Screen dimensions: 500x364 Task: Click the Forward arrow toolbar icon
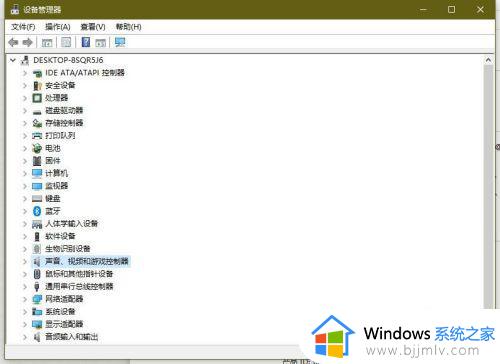[28, 42]
